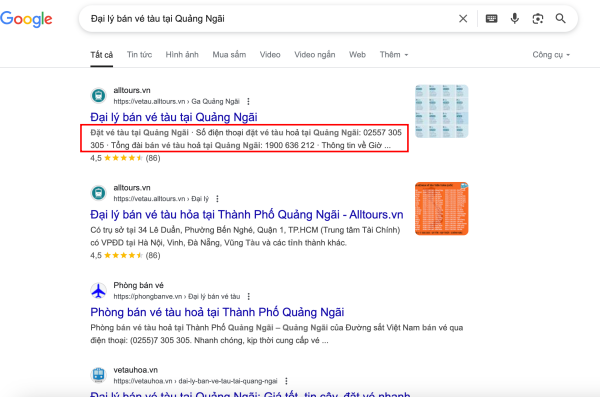This screenshot has height=397, width=600.
Task: Clear the search query with X
Action: (x=463, y=18)
